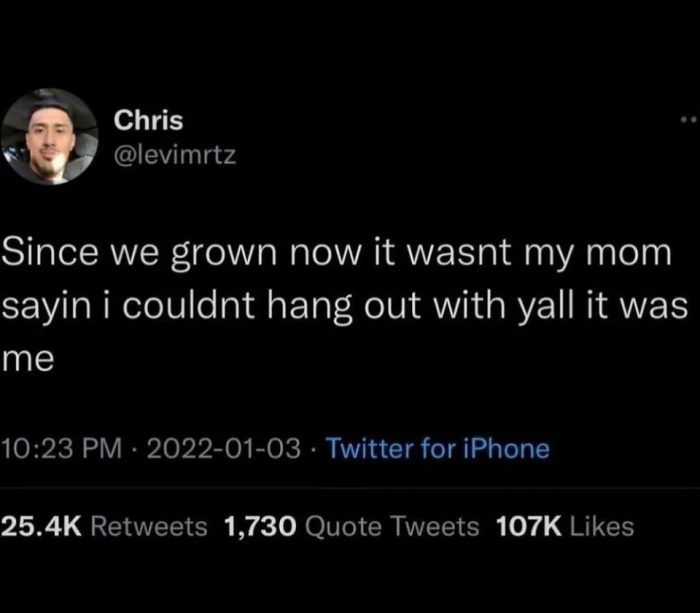700x613 pixels.
Task: Click the tweet line starting "Since we grown"
Action: point(335,254)
